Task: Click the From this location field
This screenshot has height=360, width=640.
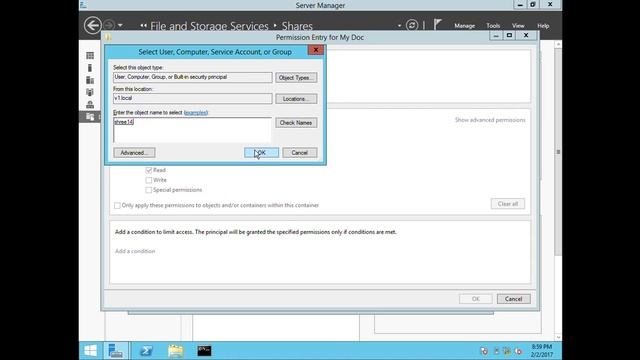Action: pyautogui.click(x=192, y=98)
